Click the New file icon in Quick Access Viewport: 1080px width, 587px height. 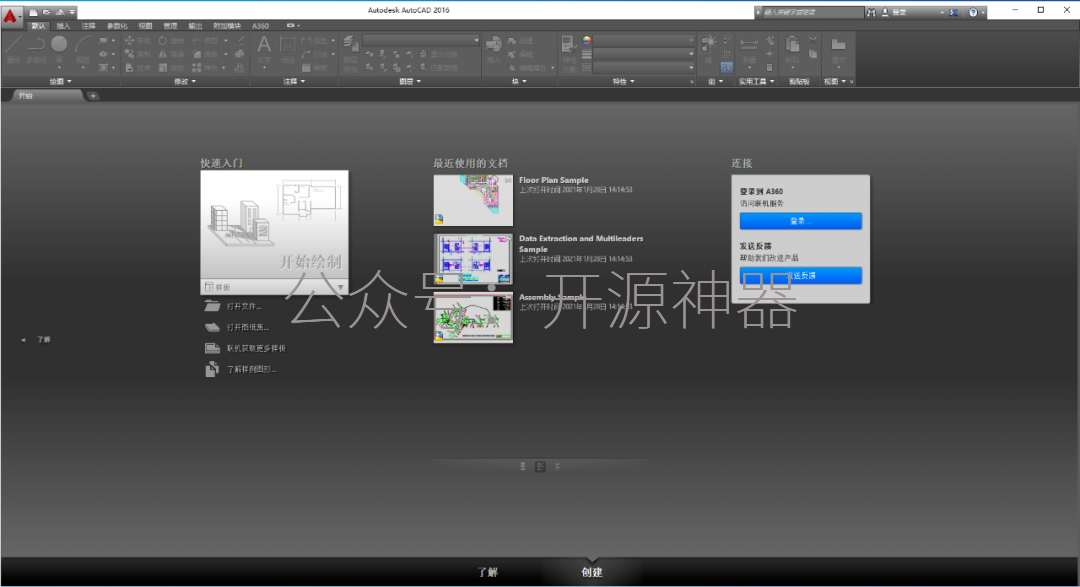click(33, 12)
